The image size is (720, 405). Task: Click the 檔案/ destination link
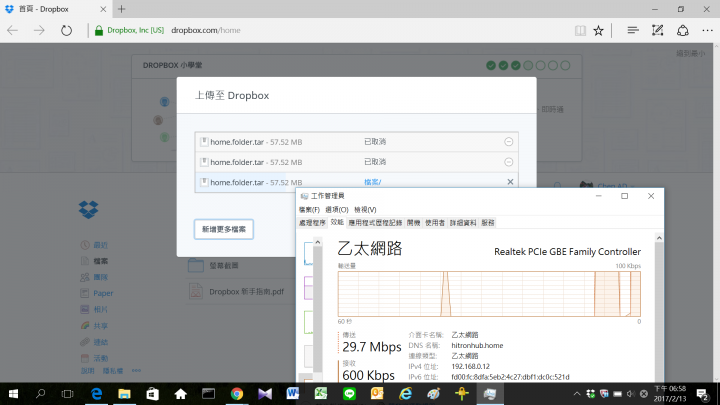tap(372, 182)
